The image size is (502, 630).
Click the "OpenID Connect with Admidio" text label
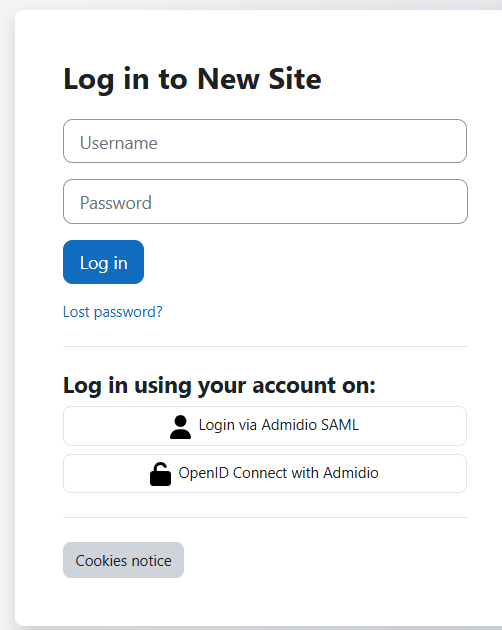click(279, 473)
